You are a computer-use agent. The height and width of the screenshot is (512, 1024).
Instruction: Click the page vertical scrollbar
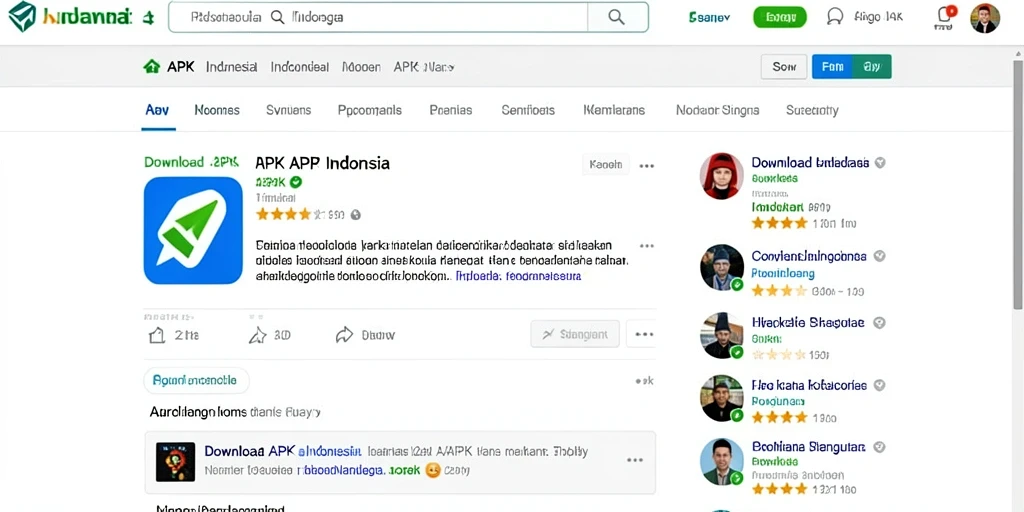[x=1018, y=183]
